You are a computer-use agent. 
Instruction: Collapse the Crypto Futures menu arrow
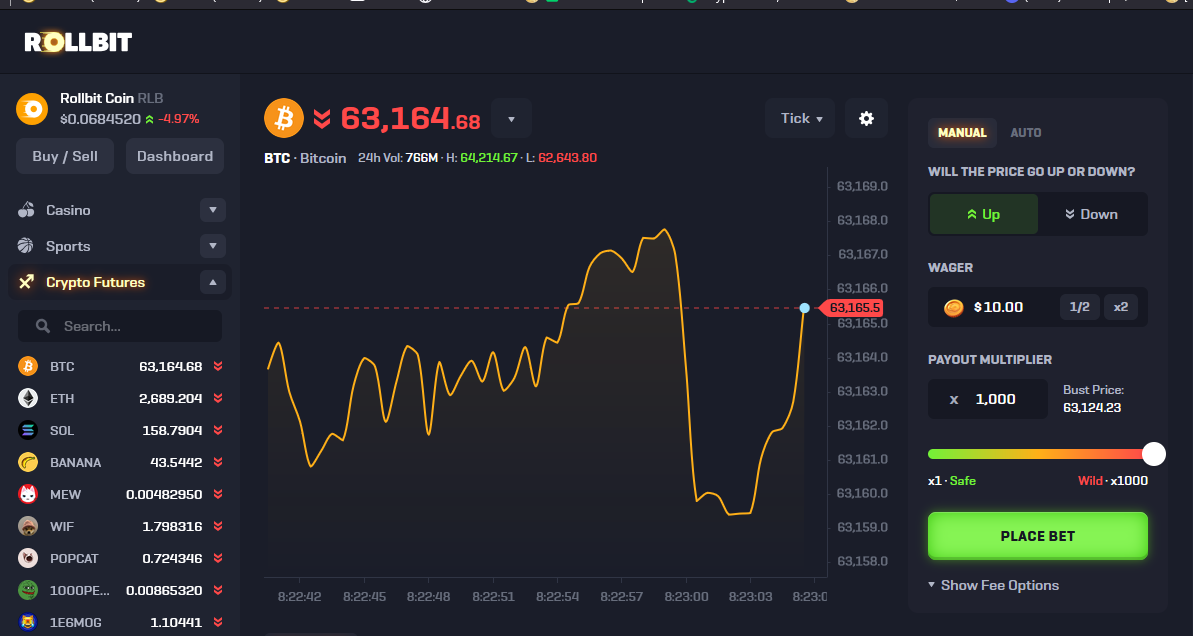coord(213,282)
